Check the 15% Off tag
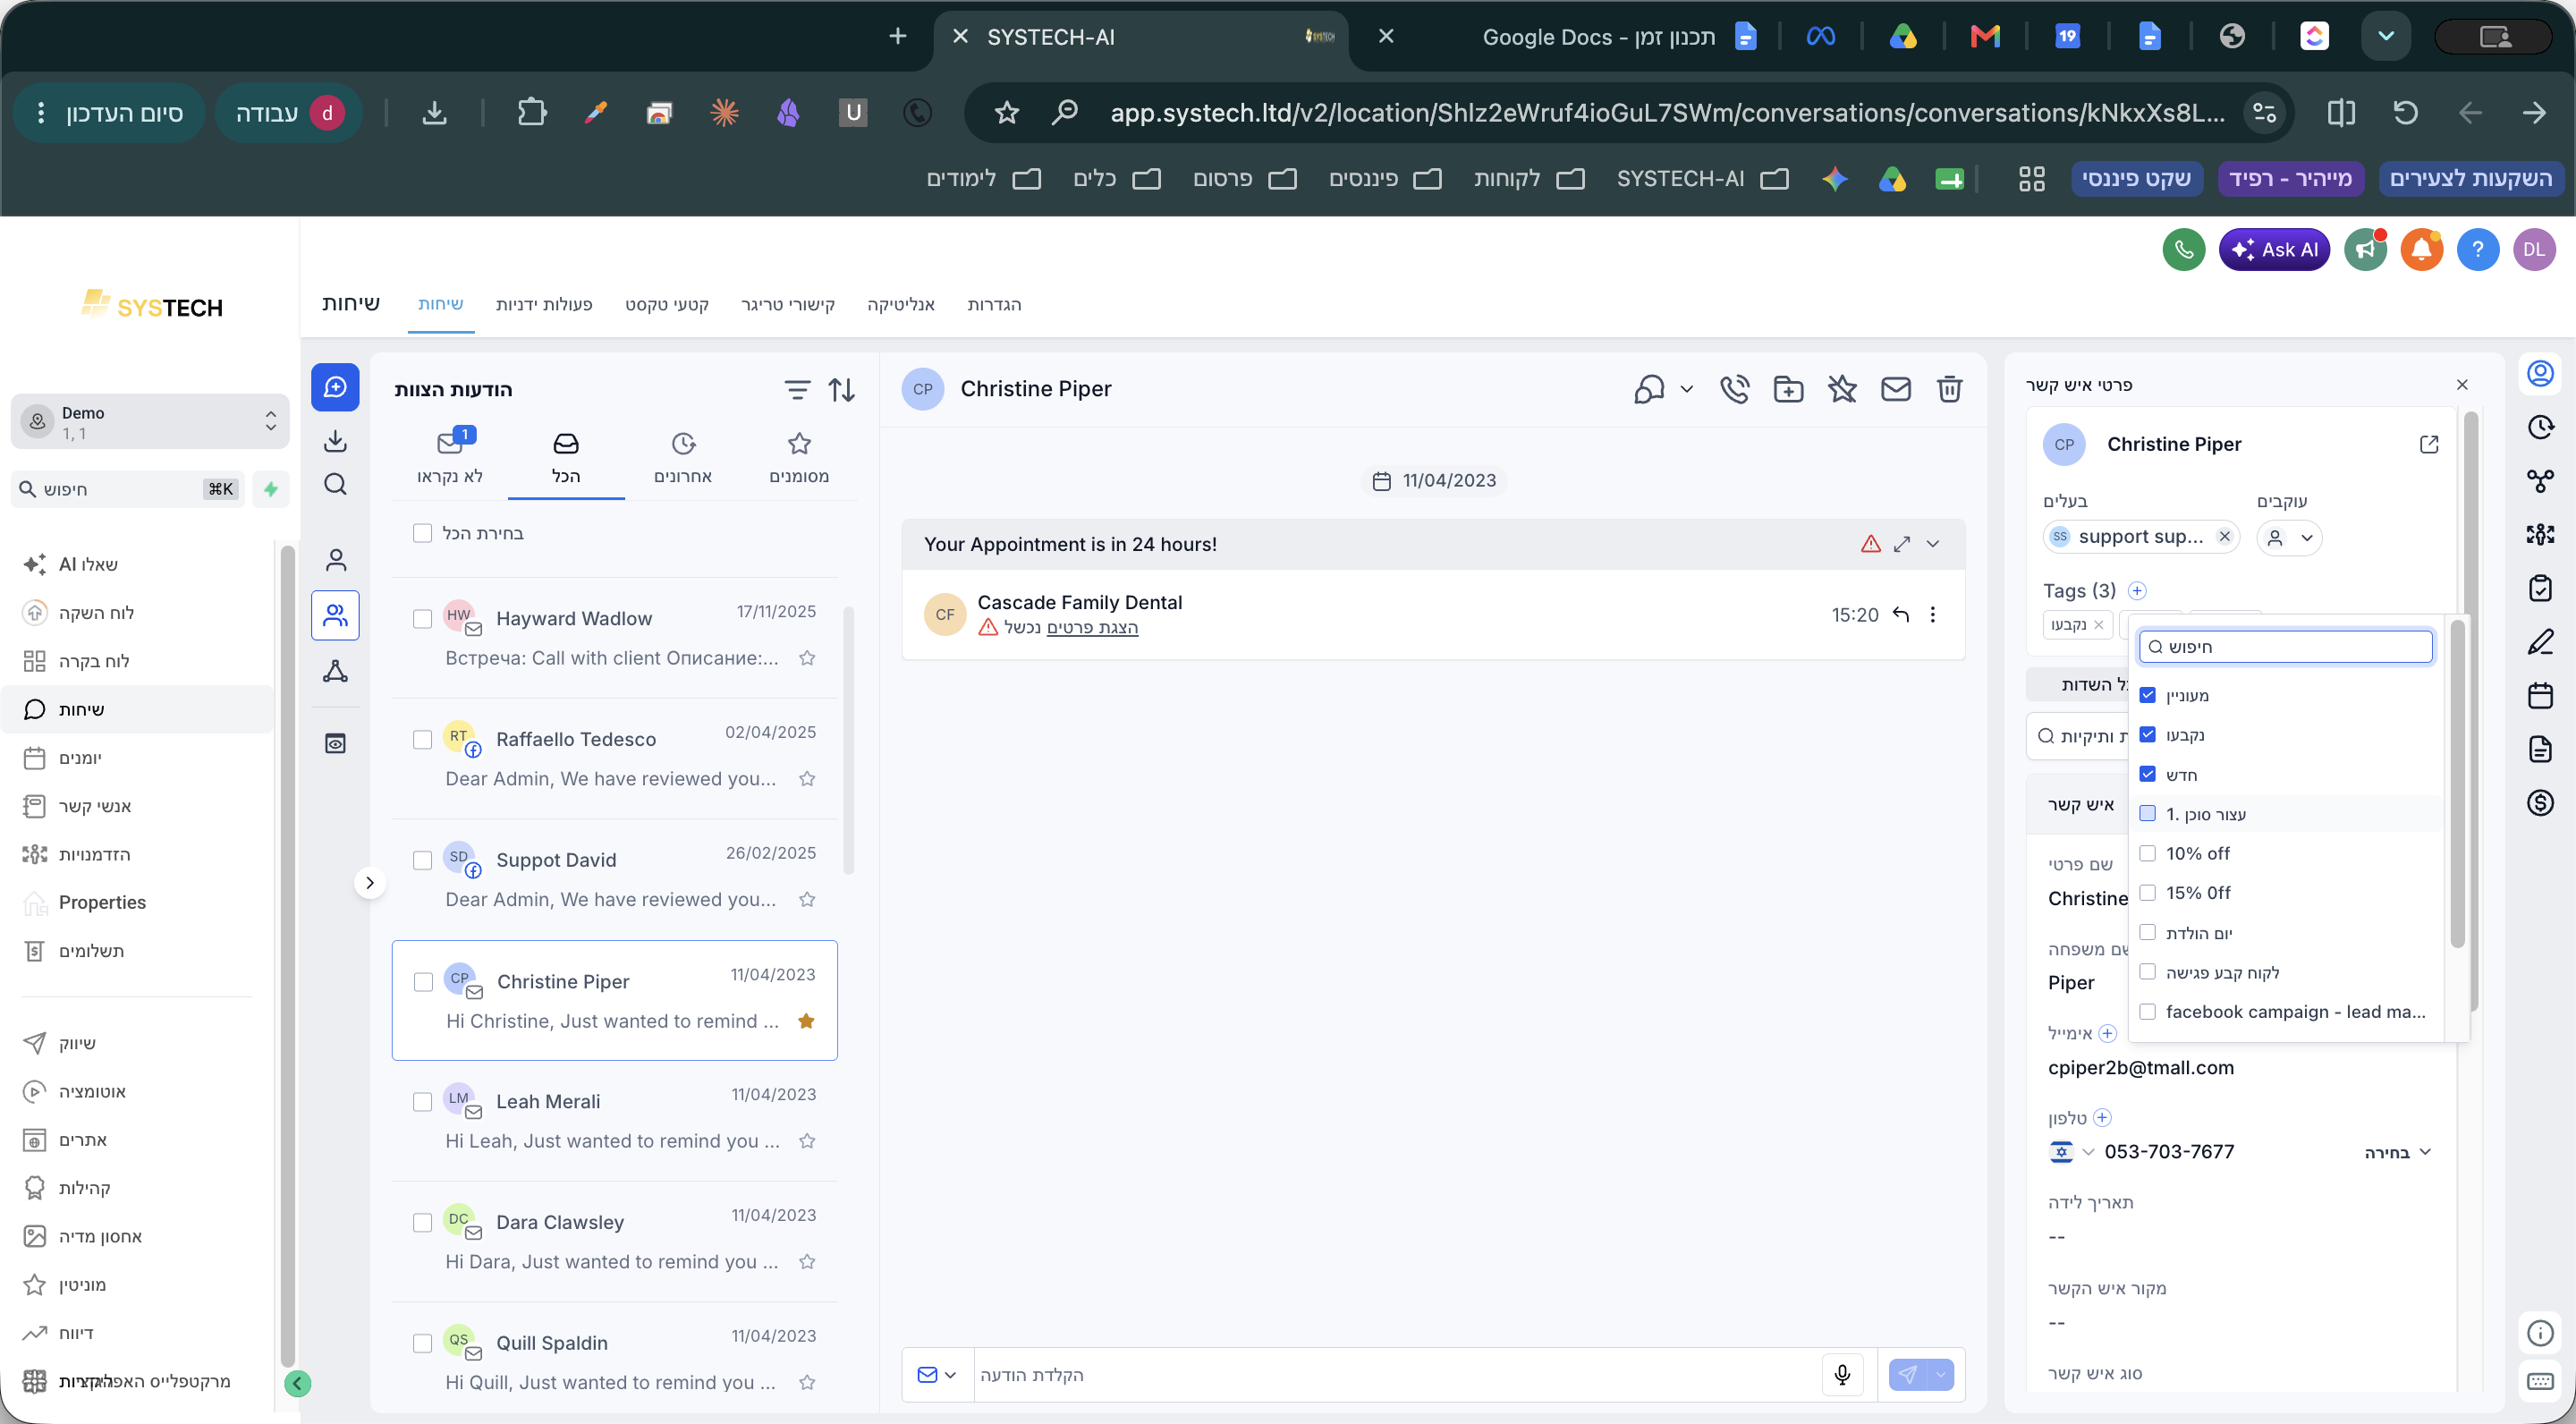Screen dimensions: 2576x1424 (x=2147, y=893)
